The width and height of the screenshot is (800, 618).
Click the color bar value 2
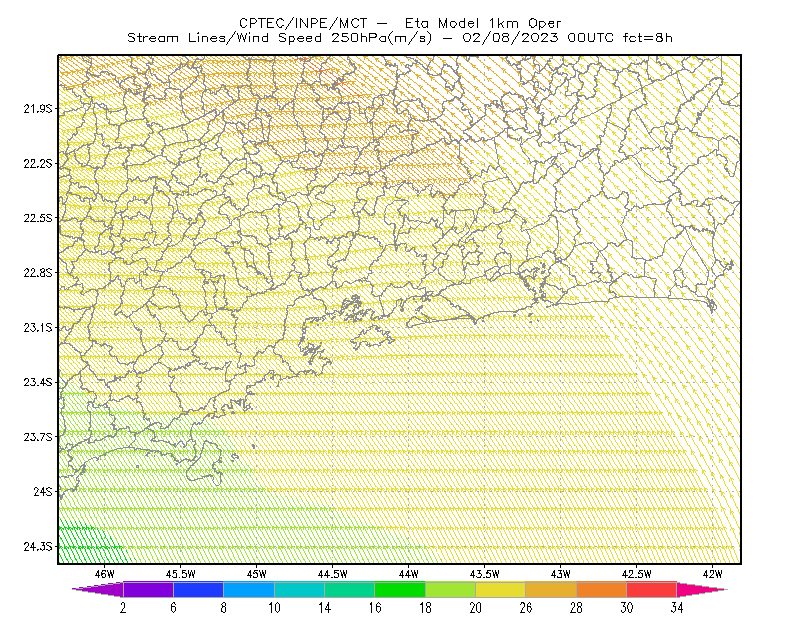(123, 608)
